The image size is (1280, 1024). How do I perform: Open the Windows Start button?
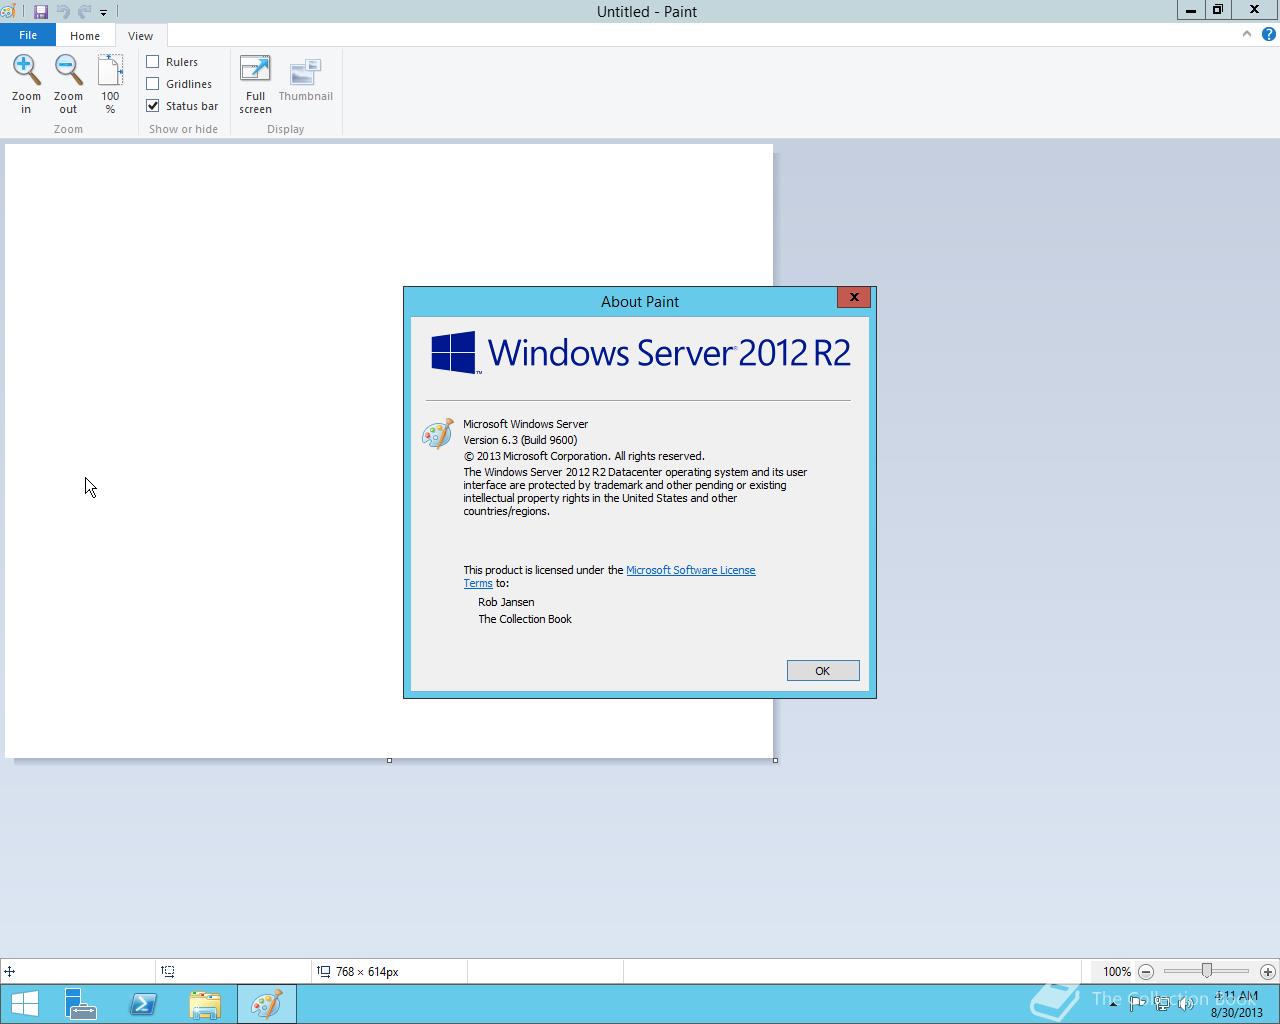[x=25, y=1004]
